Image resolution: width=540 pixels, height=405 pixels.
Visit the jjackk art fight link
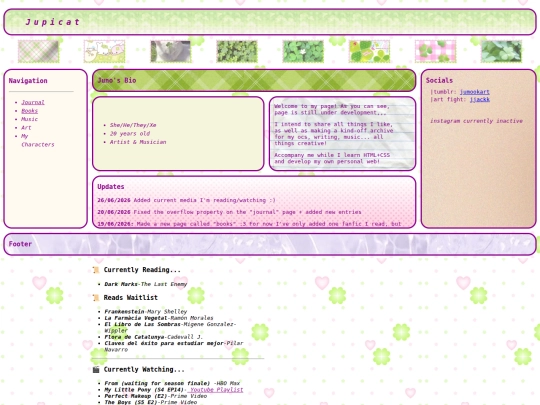tap(480, 100)
